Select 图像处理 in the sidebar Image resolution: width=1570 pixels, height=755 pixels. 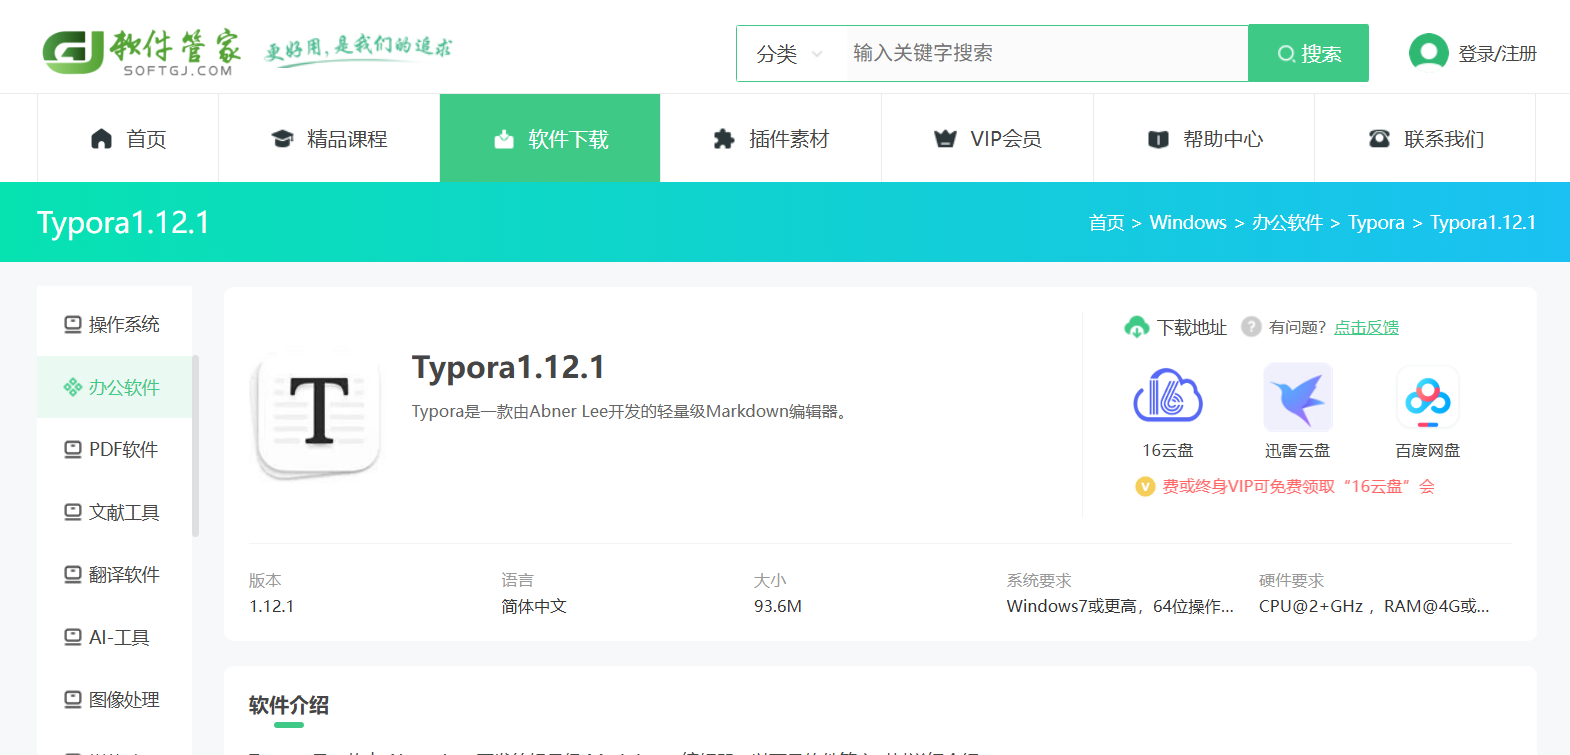(x=114, y=700)
